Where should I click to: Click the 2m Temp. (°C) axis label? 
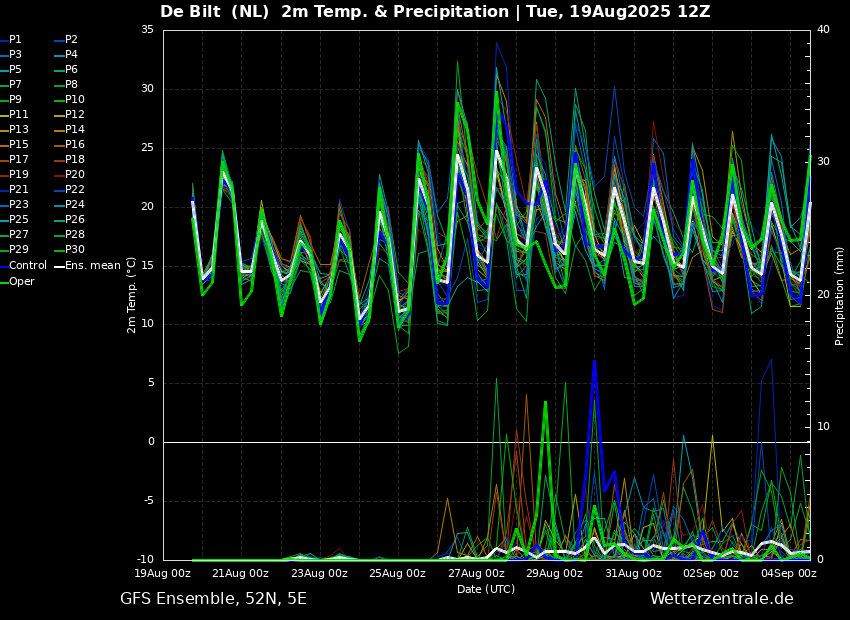point(132,295)
